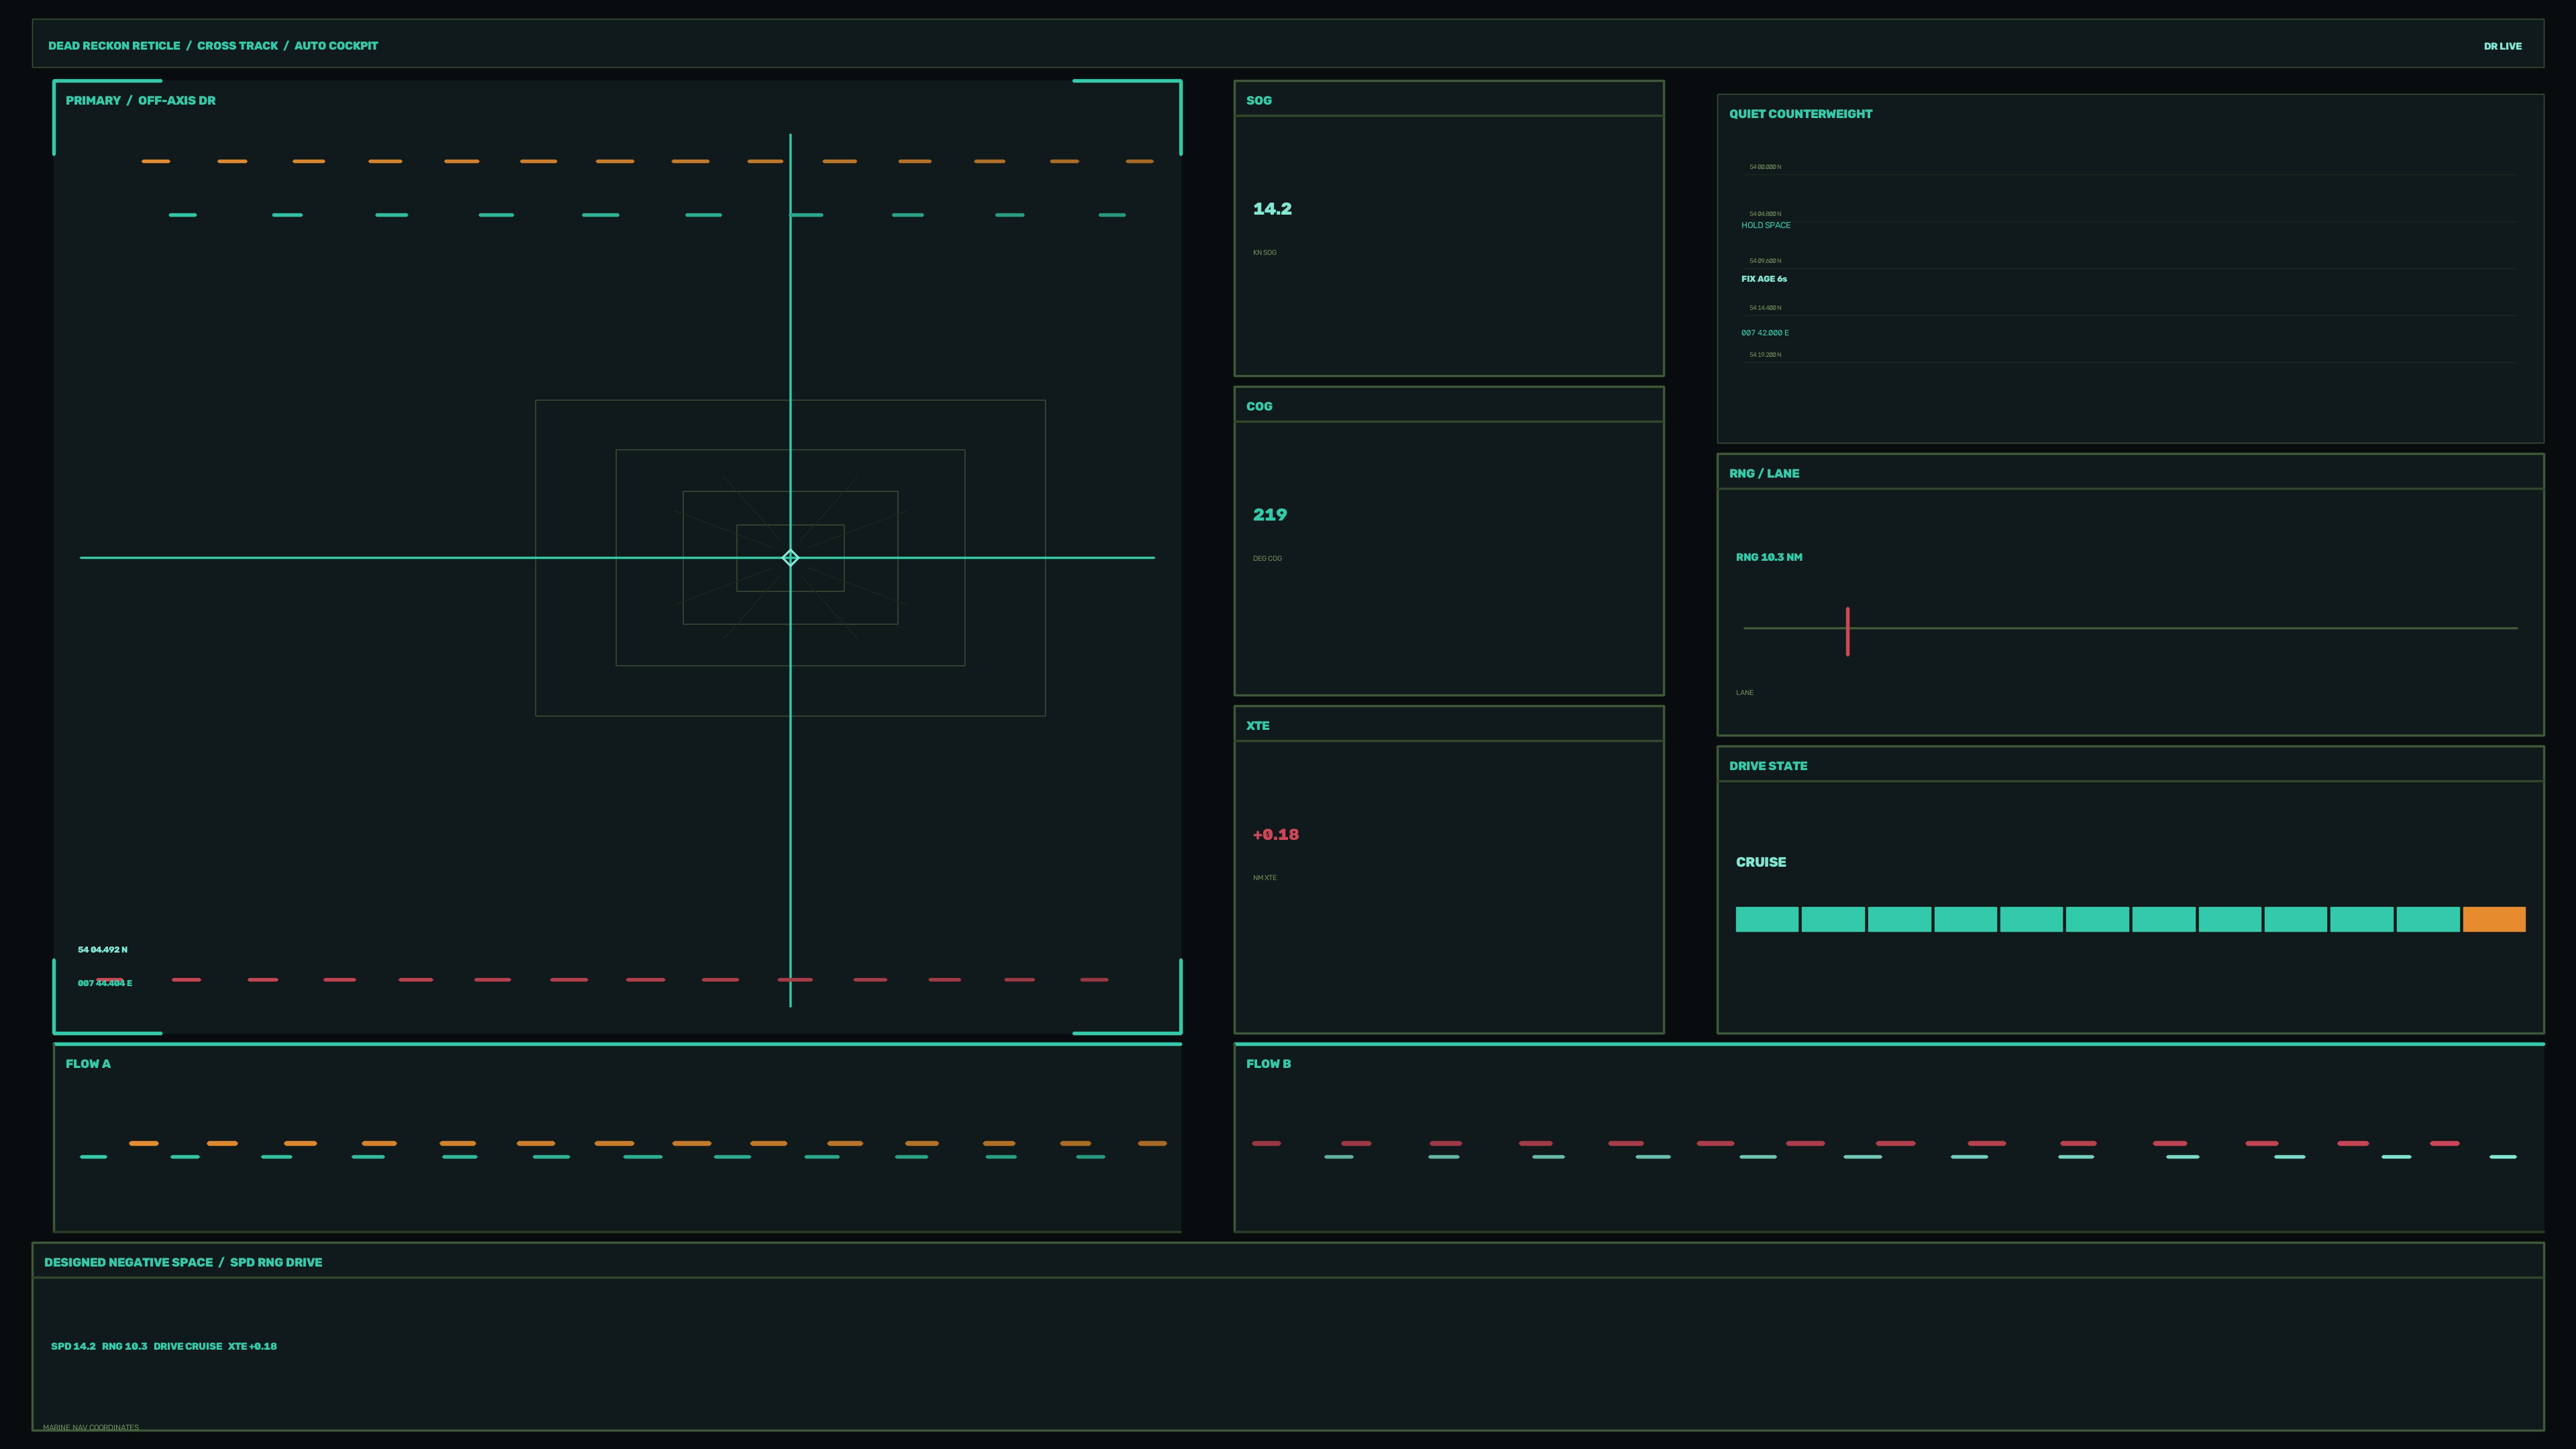Click the MARINE NAV COORDINATES footer text
The width and height of the screenshot is (2576, 1449).
tap(91, 1427)
